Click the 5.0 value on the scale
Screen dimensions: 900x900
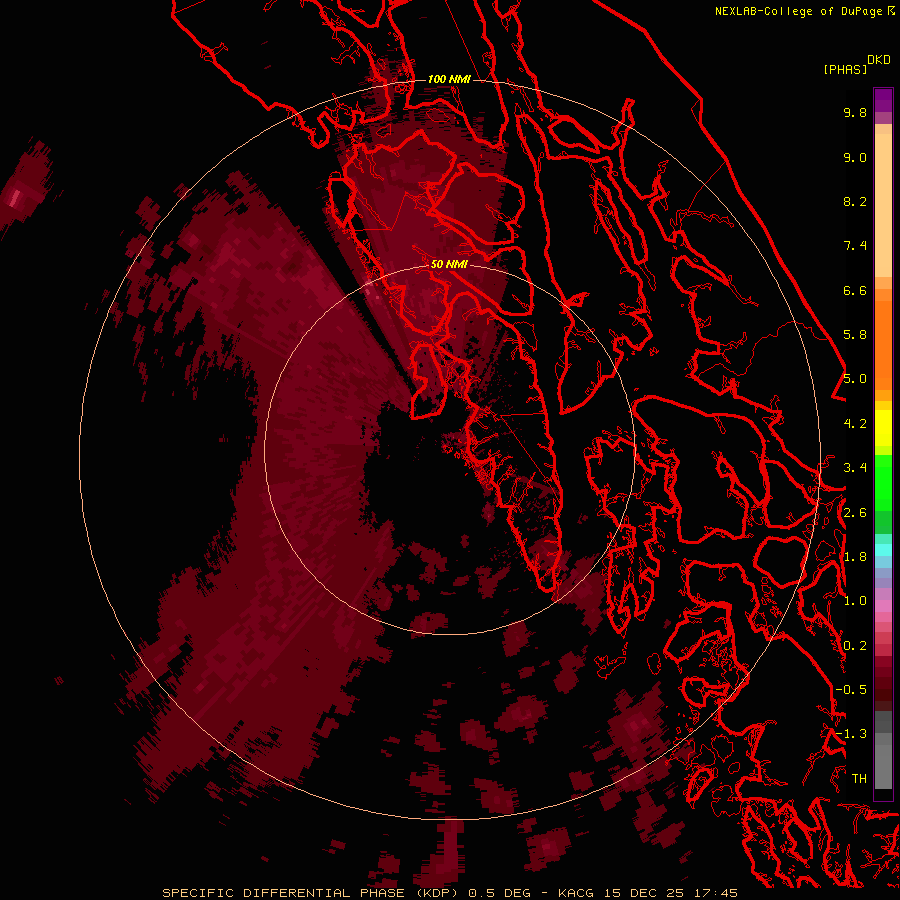click(855, 379)
